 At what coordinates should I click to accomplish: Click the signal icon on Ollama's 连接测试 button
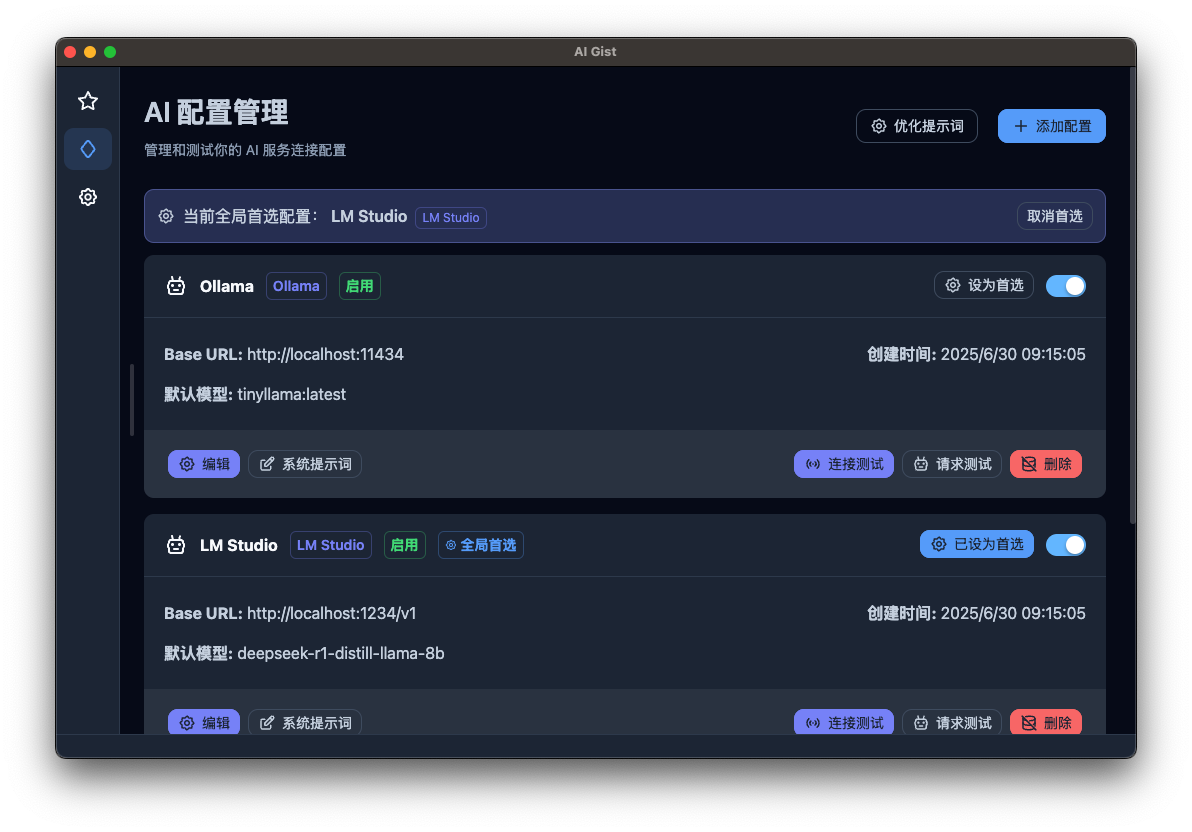click(x=811, y=463)
